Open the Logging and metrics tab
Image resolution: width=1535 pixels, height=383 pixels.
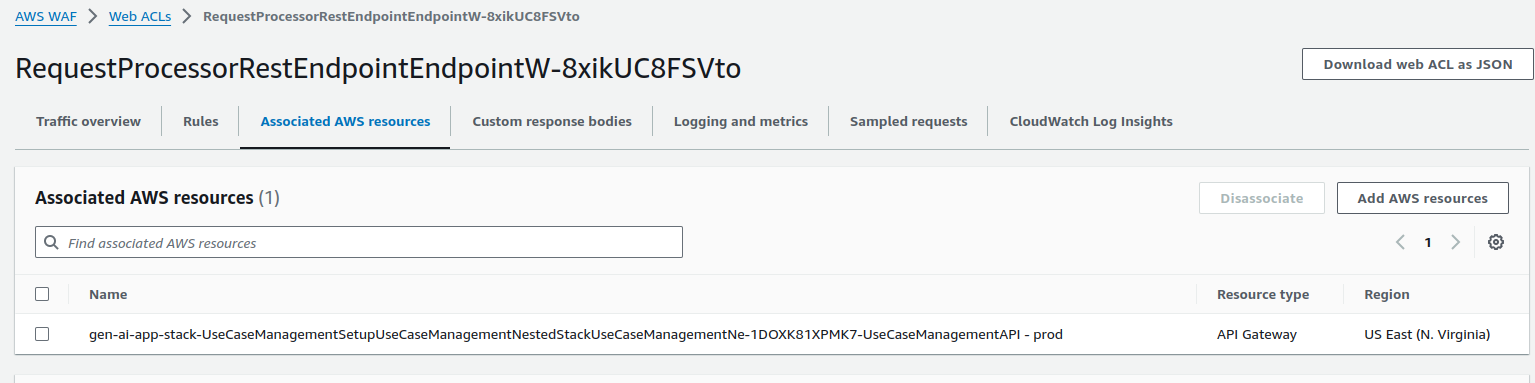click(741, 121)
